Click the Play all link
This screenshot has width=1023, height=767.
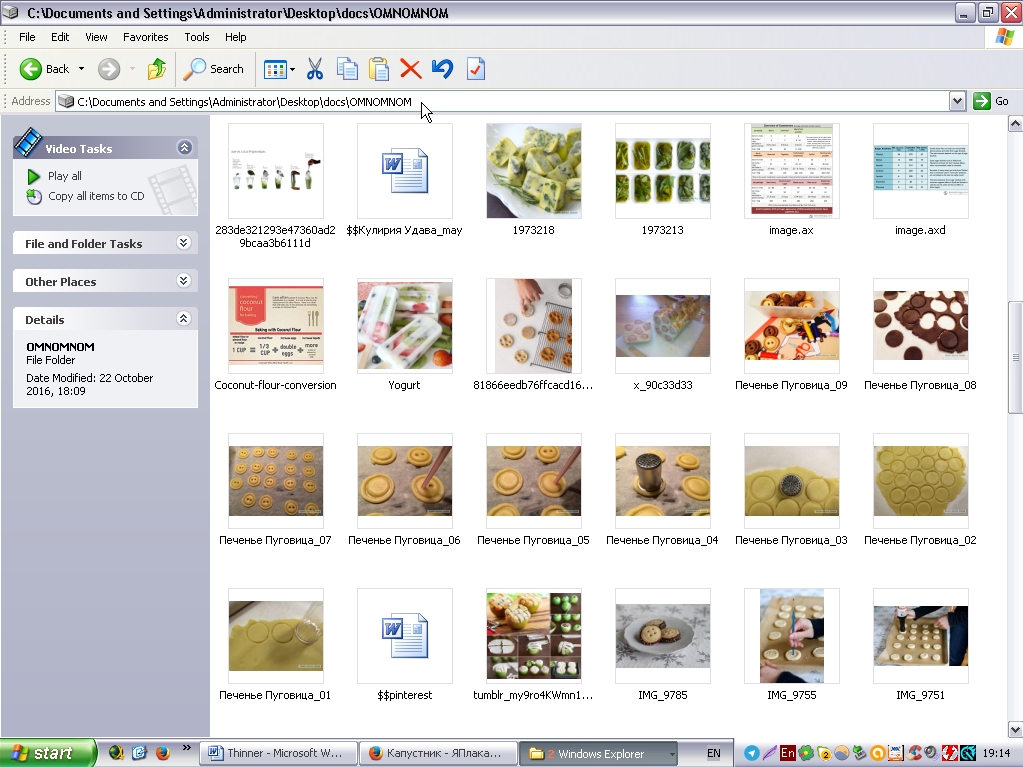pyautogui.click(x=65, y=176)
